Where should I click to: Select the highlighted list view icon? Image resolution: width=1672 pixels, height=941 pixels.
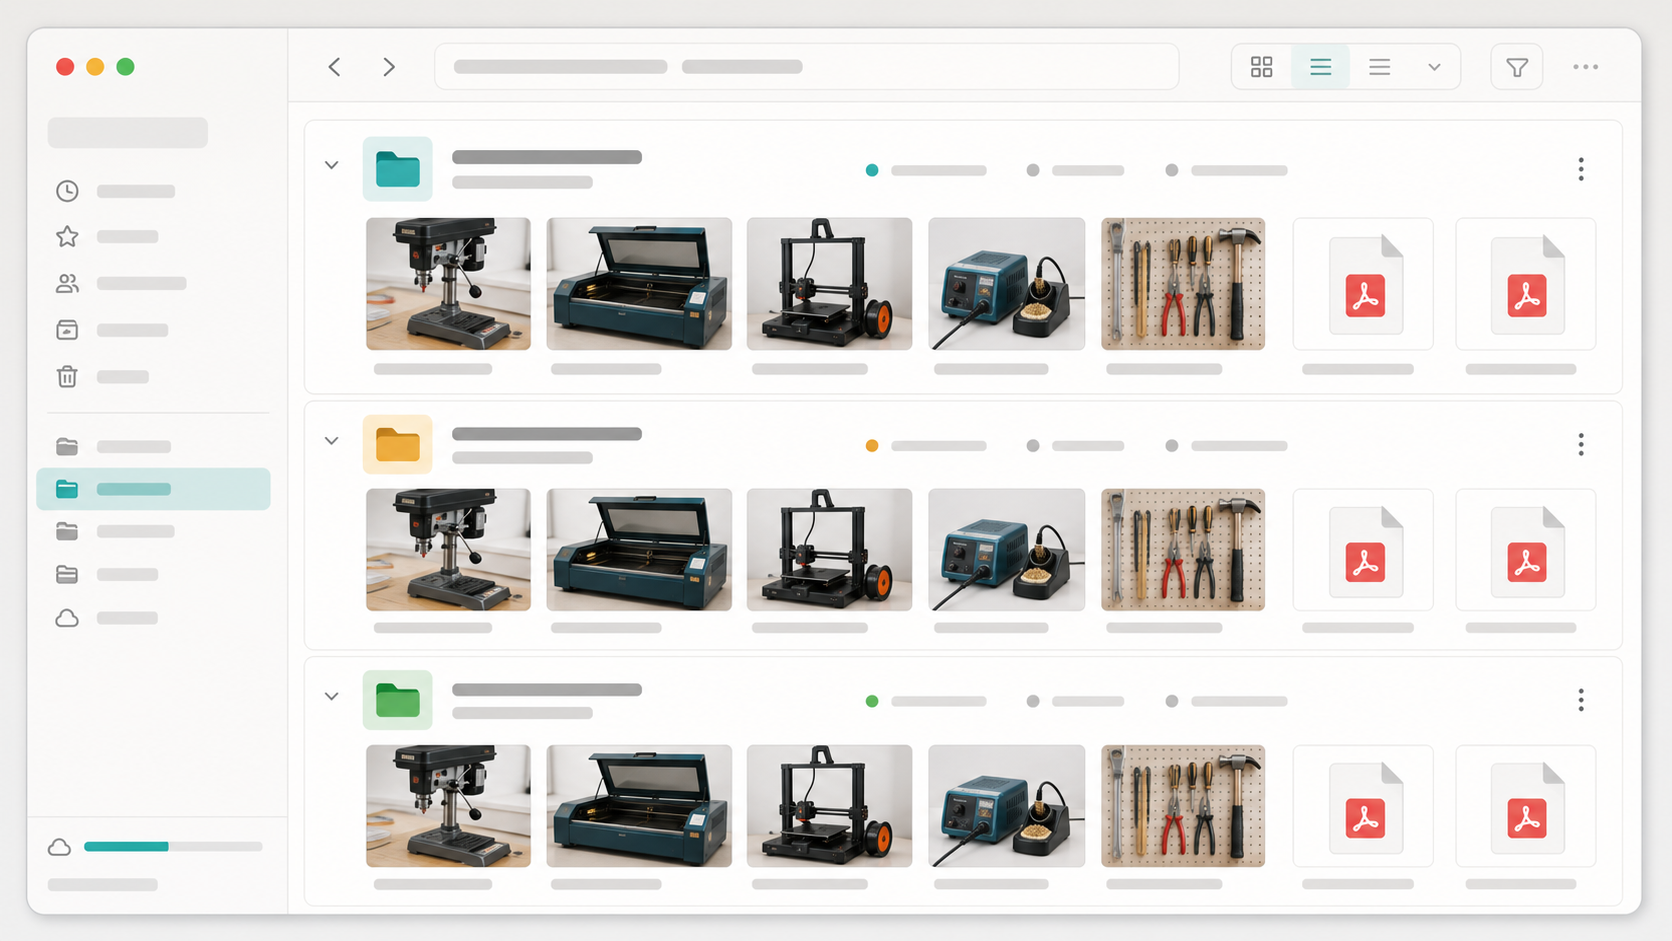point(1320,67)
